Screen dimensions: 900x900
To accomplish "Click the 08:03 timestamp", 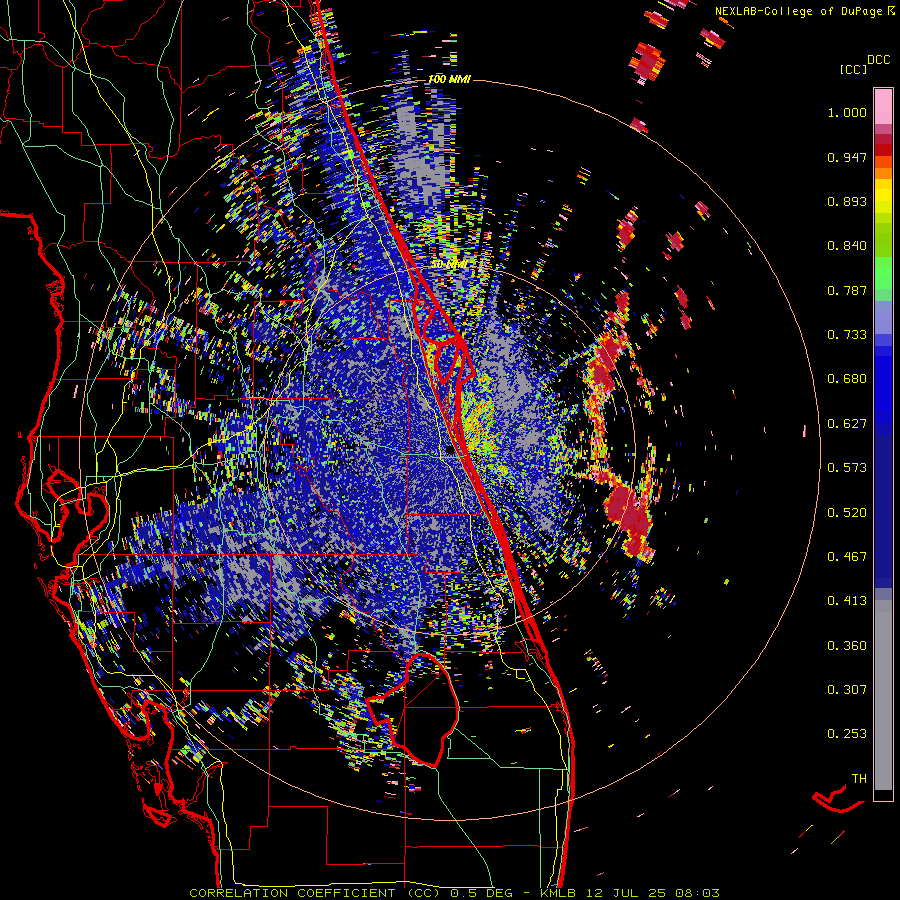I will click(x=698, y=893).
